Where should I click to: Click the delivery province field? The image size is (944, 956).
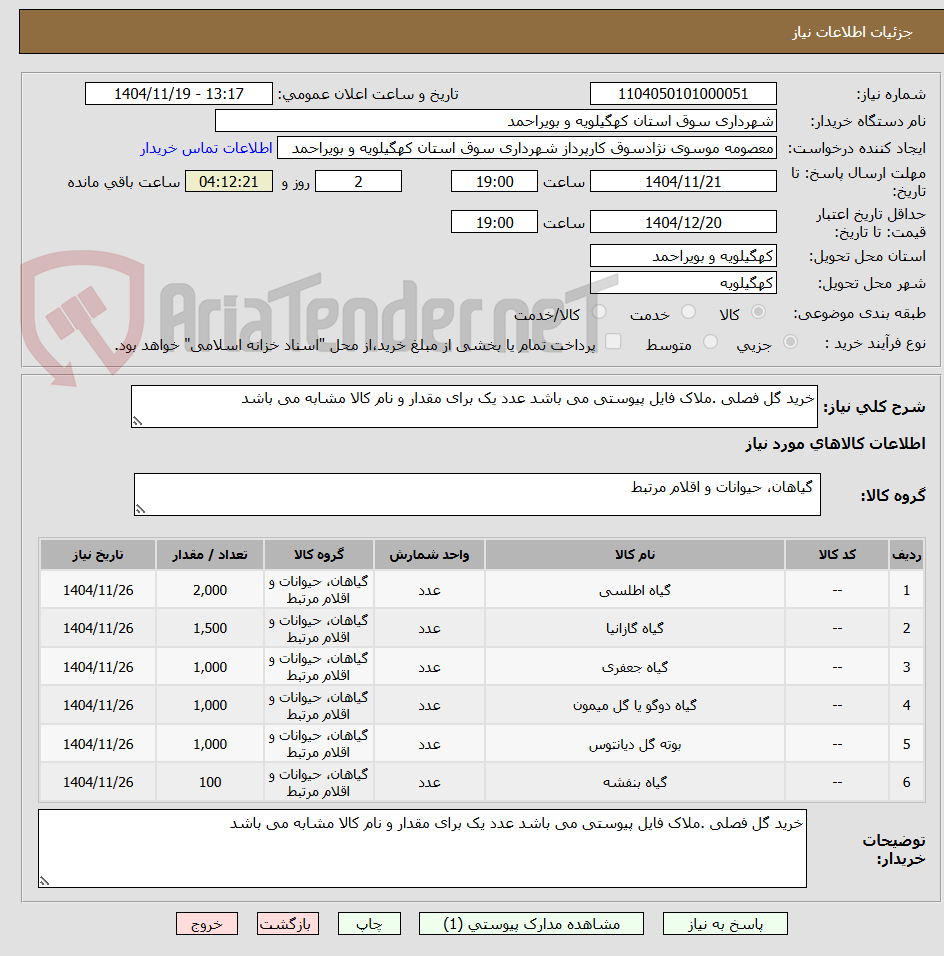683,255
